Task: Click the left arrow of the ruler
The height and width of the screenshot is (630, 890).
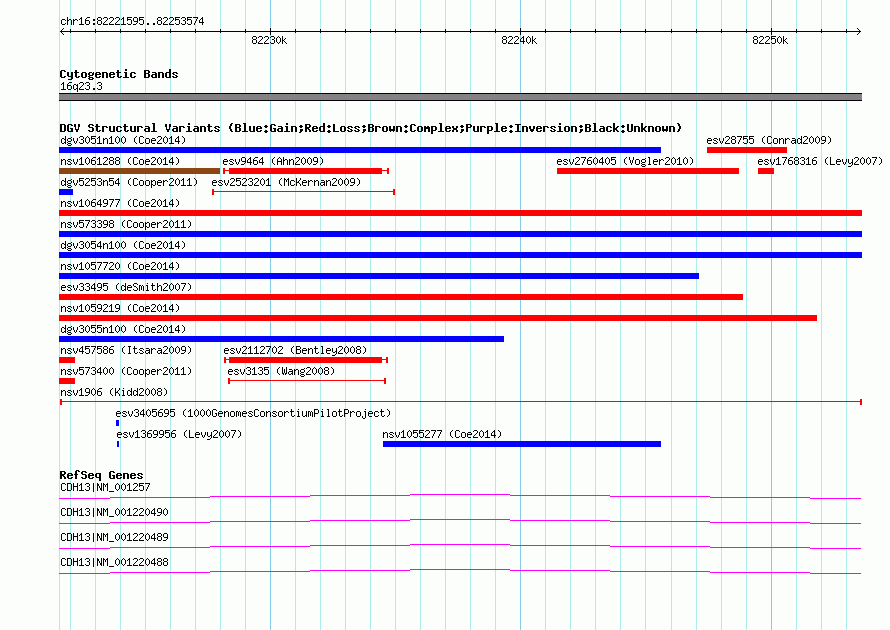Action: [x=62, y=32]
